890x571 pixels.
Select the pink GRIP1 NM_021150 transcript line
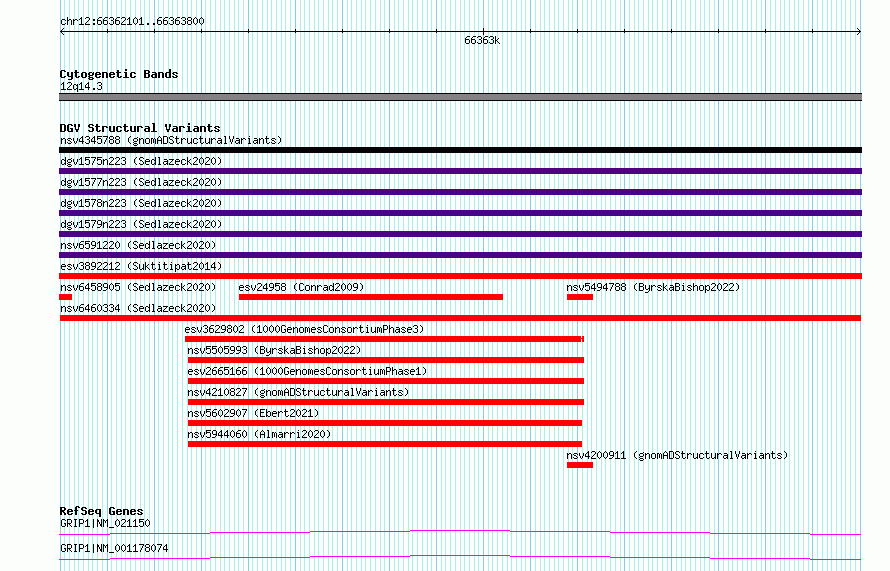(460, 532)
